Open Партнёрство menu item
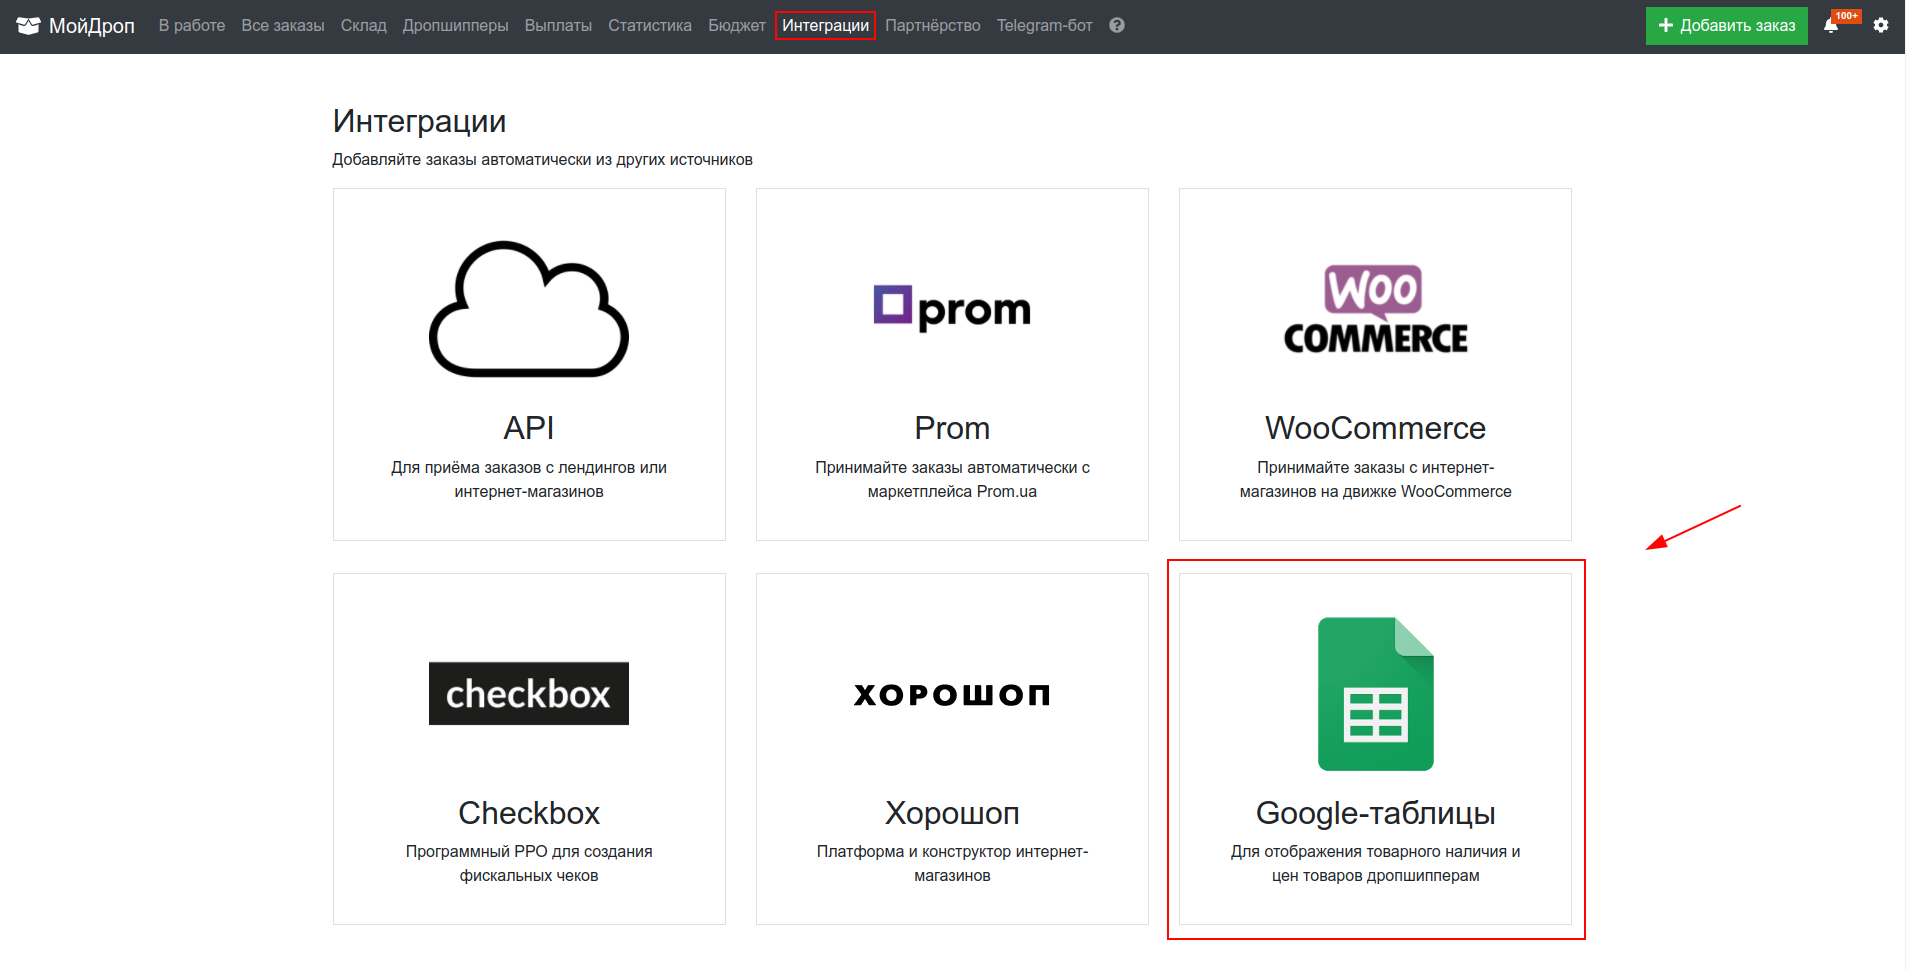Screen dimensions: 1906x970 click(x=933, y=26)
